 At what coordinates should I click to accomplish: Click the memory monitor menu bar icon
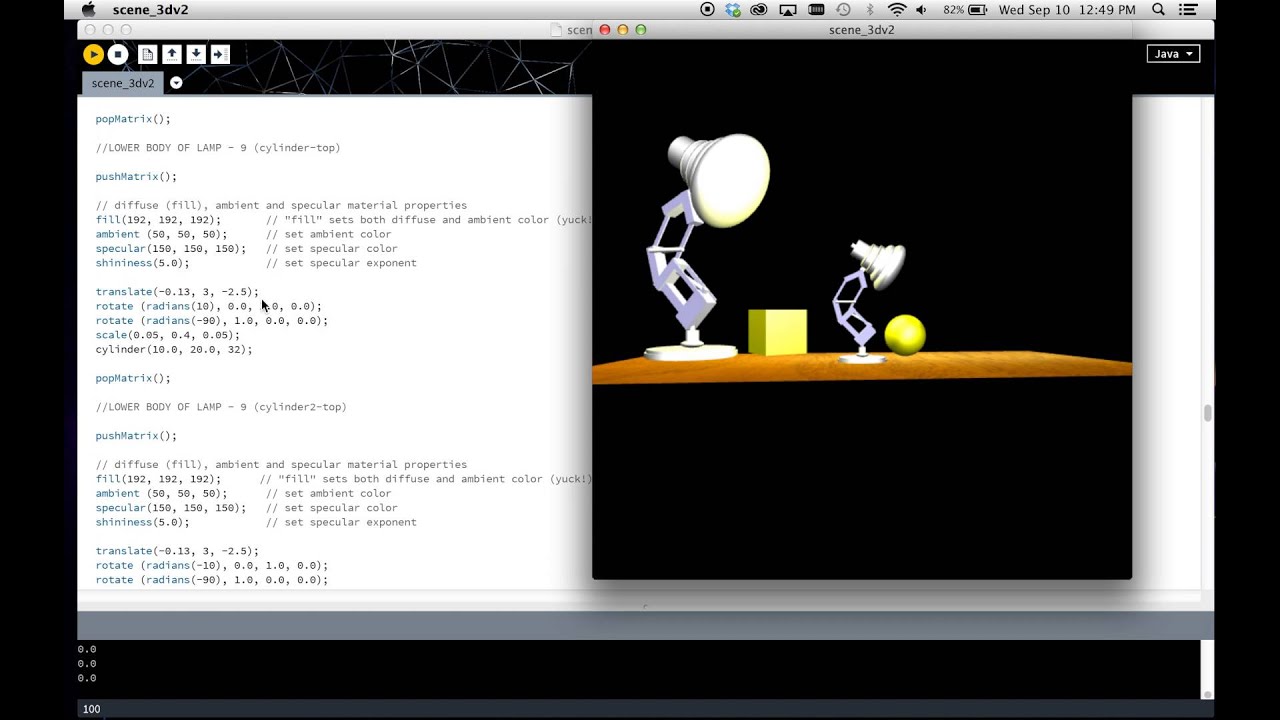click(x=815, y=9)
